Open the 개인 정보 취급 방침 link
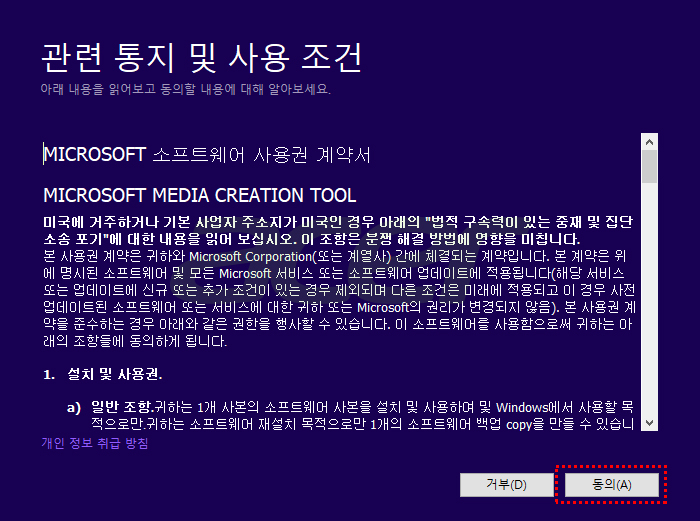Viewport: 700px width, 521px height. [x=95, y=443]
